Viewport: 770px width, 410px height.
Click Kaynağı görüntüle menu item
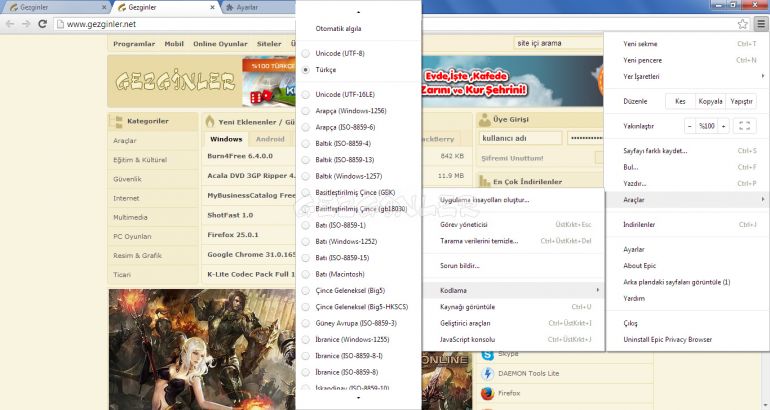[x=514, y=307]
